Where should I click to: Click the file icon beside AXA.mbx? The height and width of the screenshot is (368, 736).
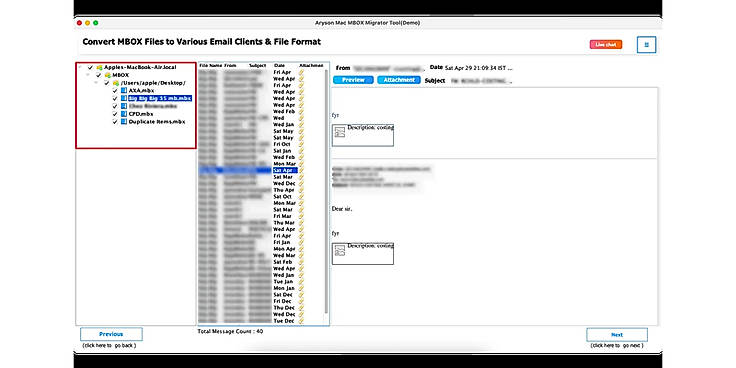coord(124,90)
